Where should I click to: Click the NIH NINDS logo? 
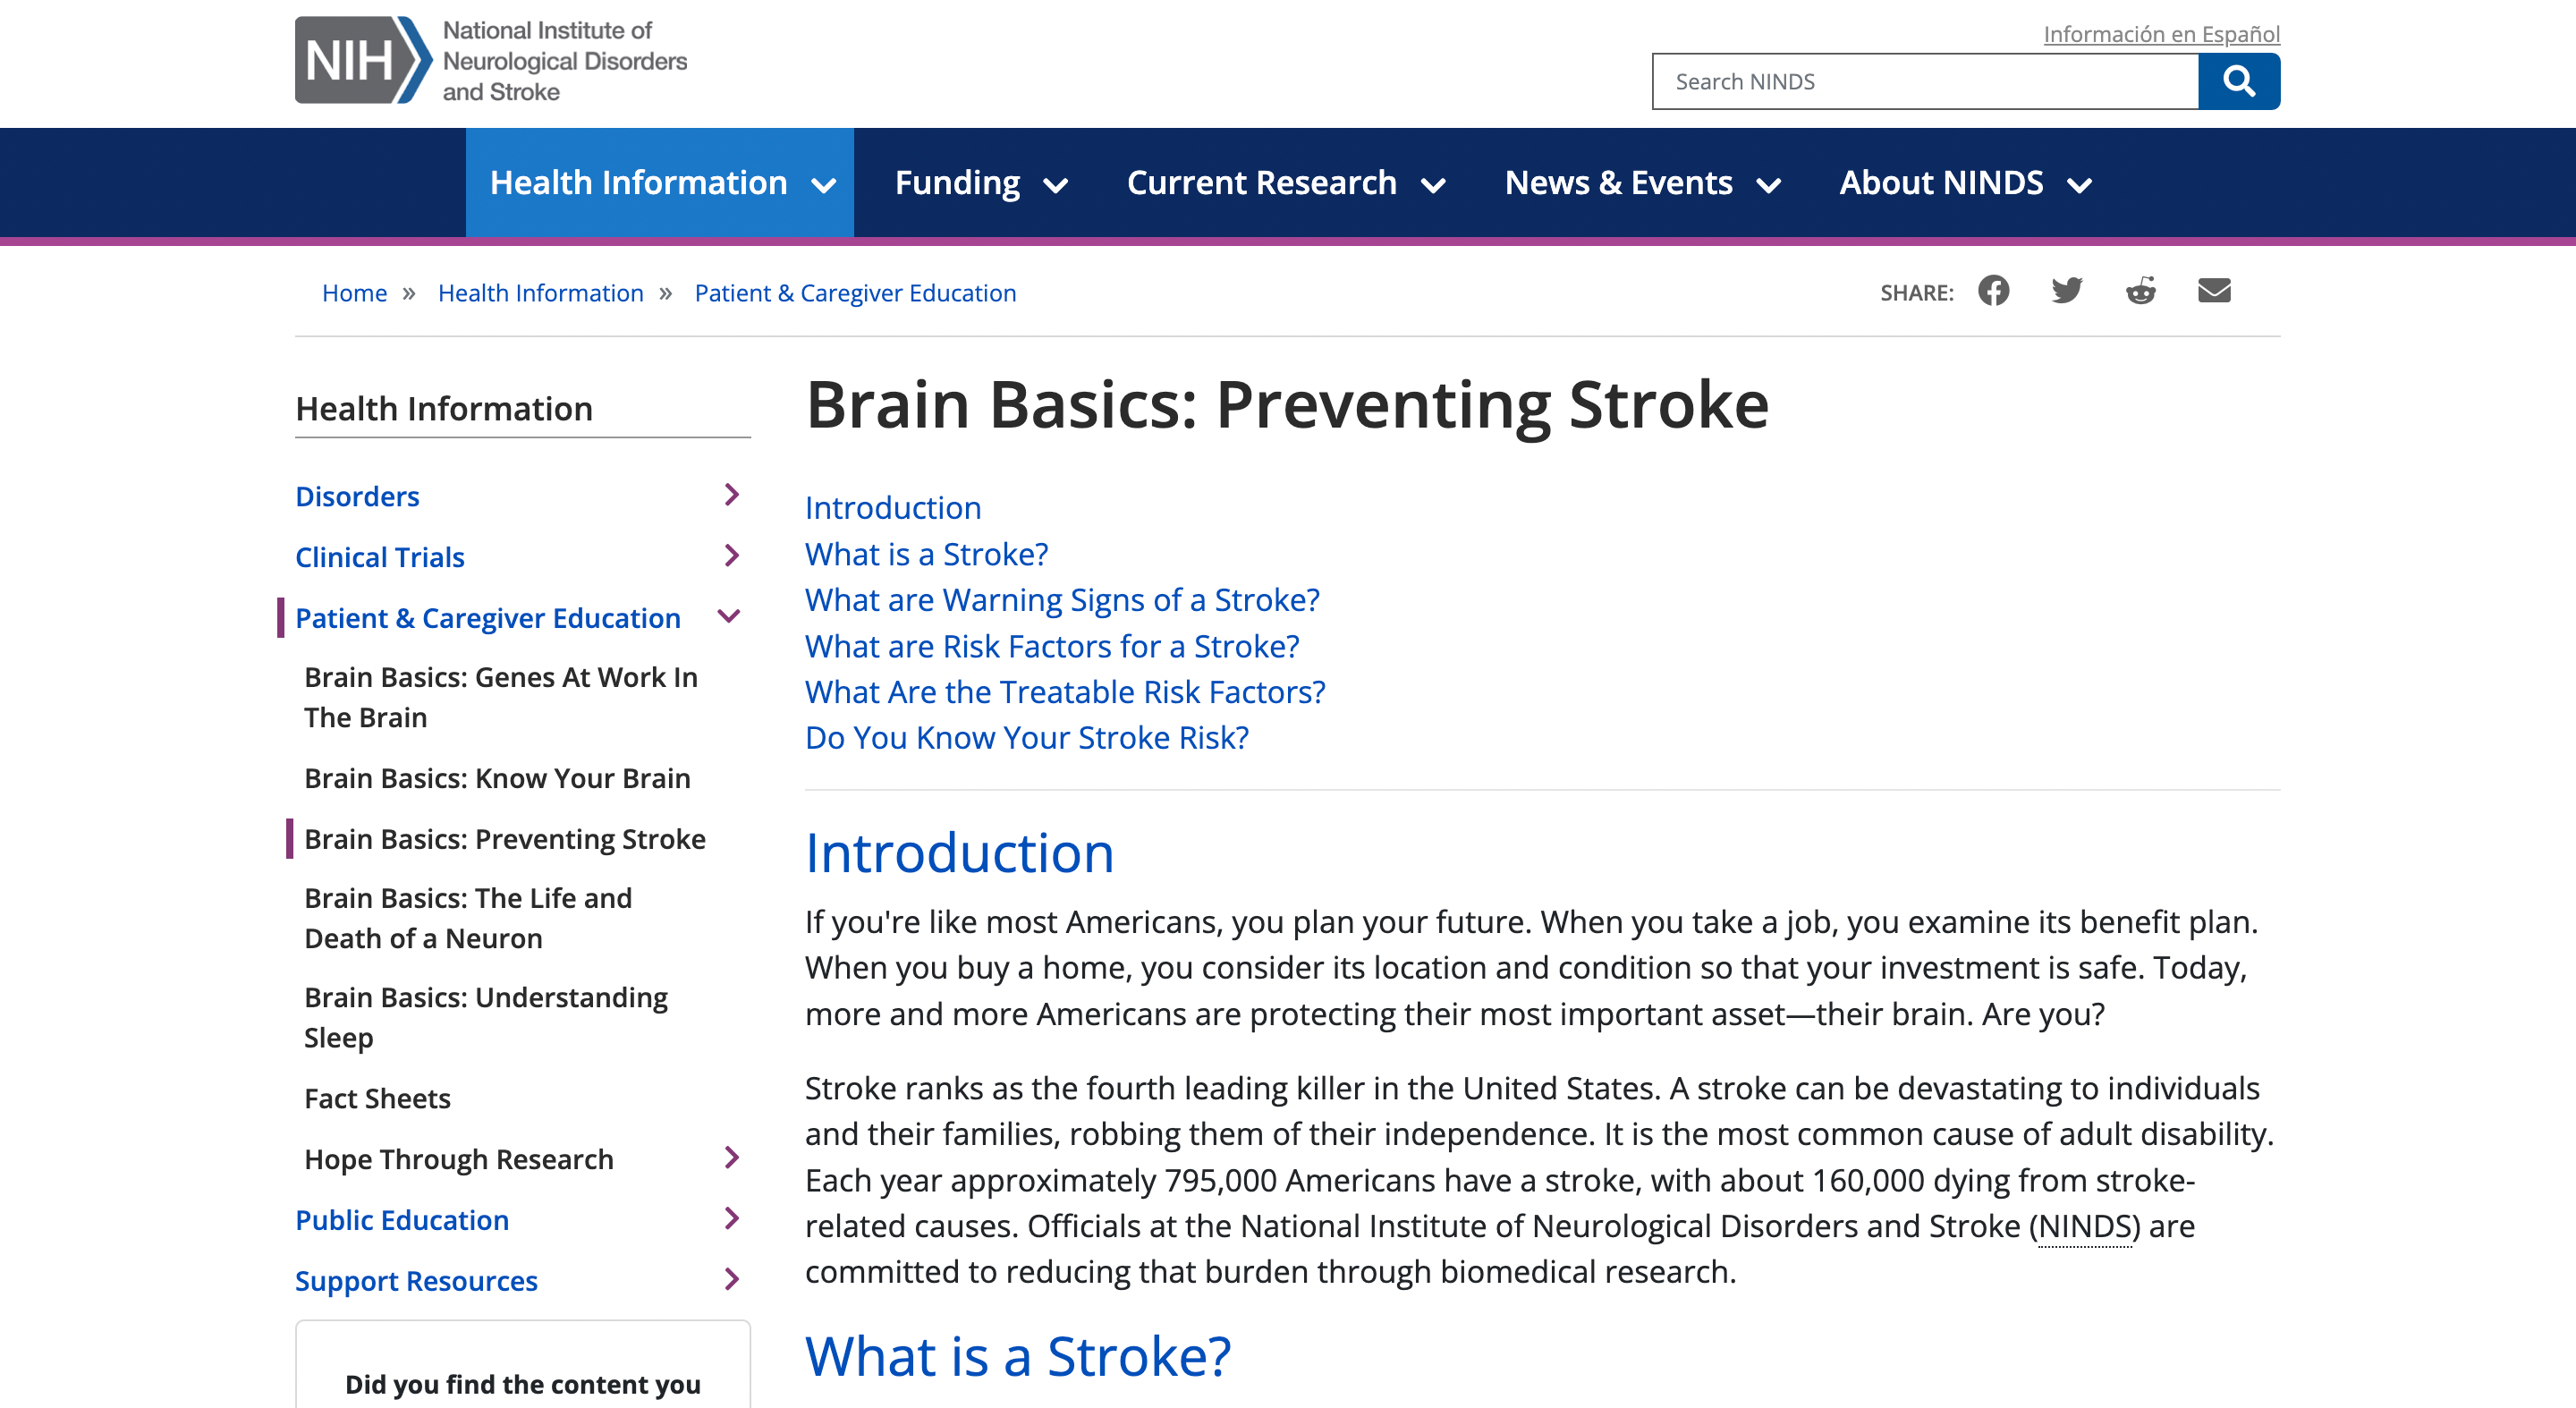491,61
